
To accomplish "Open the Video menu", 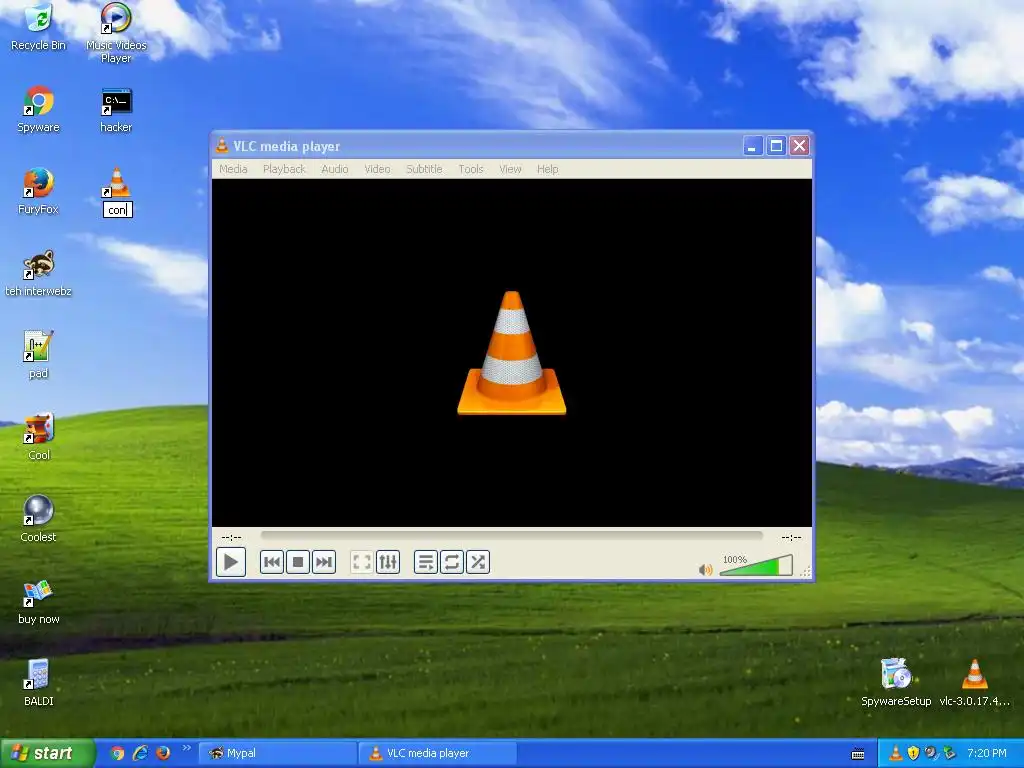I will click(x=377, y=169).
